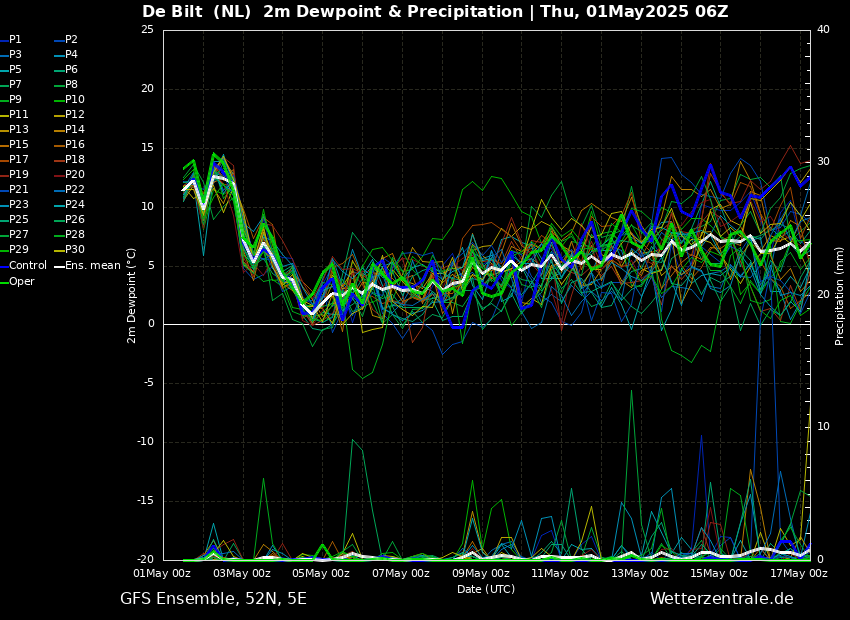The height and width of the screenshot is (620, 850).
Task: Click the P15 legend entry
Action: [x=14, y=145]
